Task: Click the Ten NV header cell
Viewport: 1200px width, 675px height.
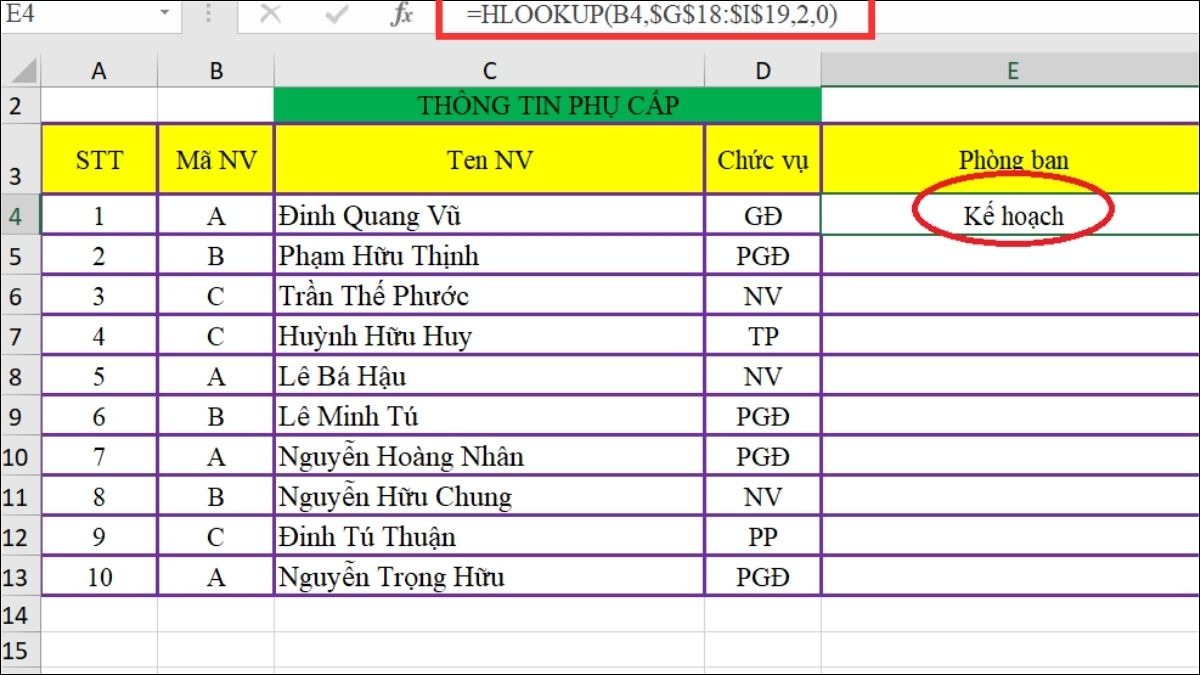Action: coord(489,160)
